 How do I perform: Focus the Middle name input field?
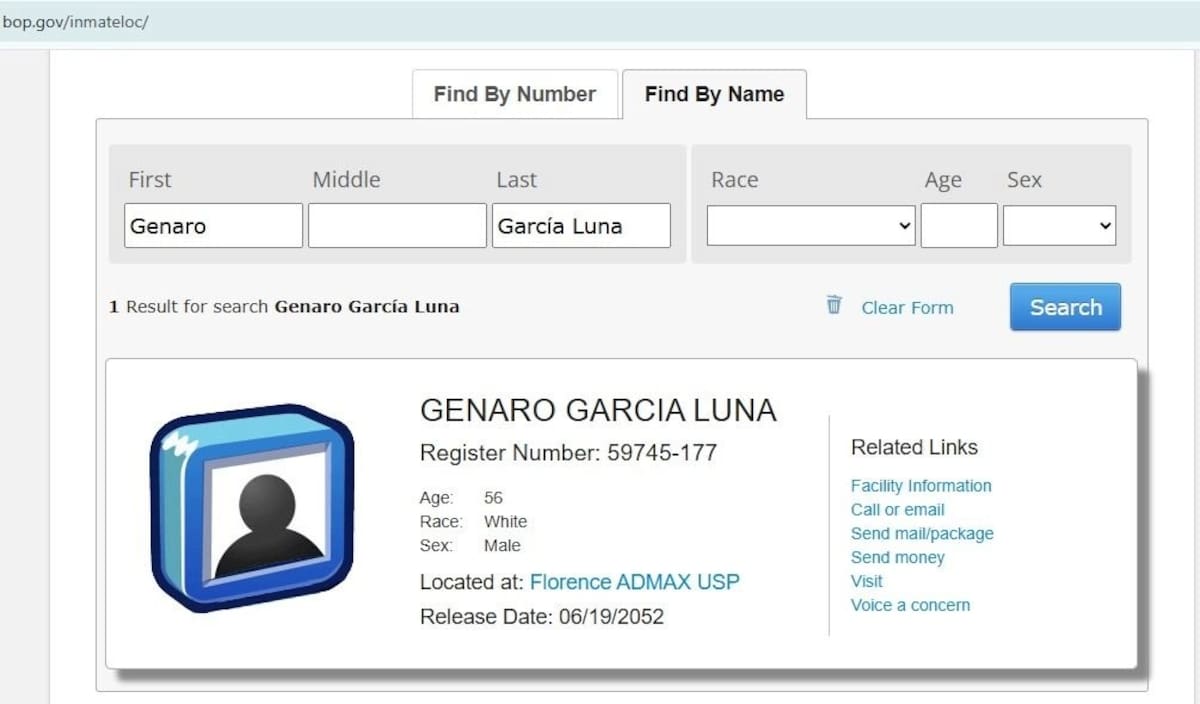(x=397, y=226)
